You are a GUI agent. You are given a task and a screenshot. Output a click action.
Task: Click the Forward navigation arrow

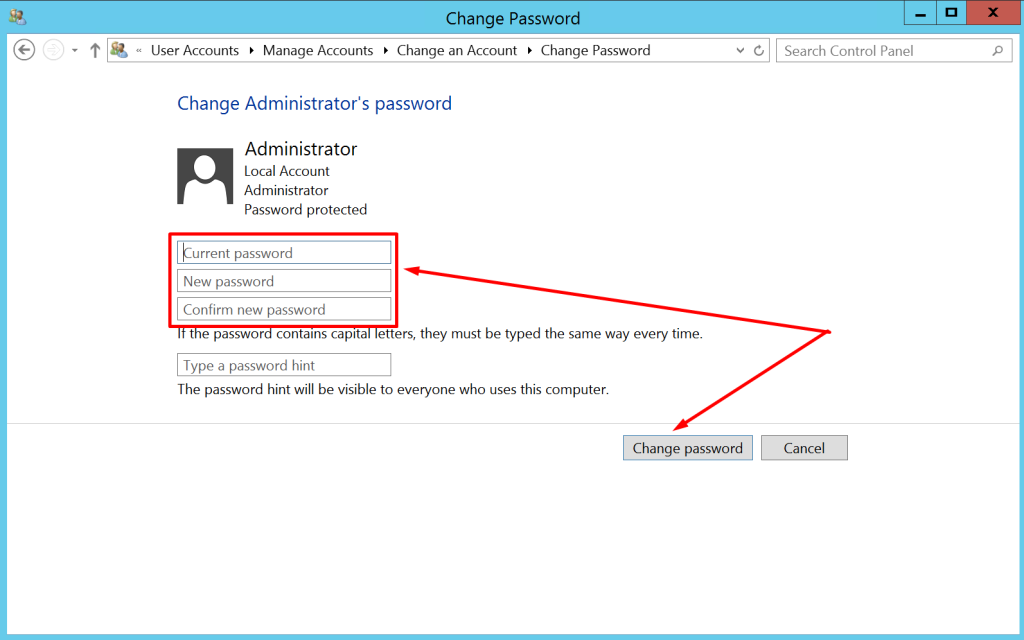coord(54,50)
